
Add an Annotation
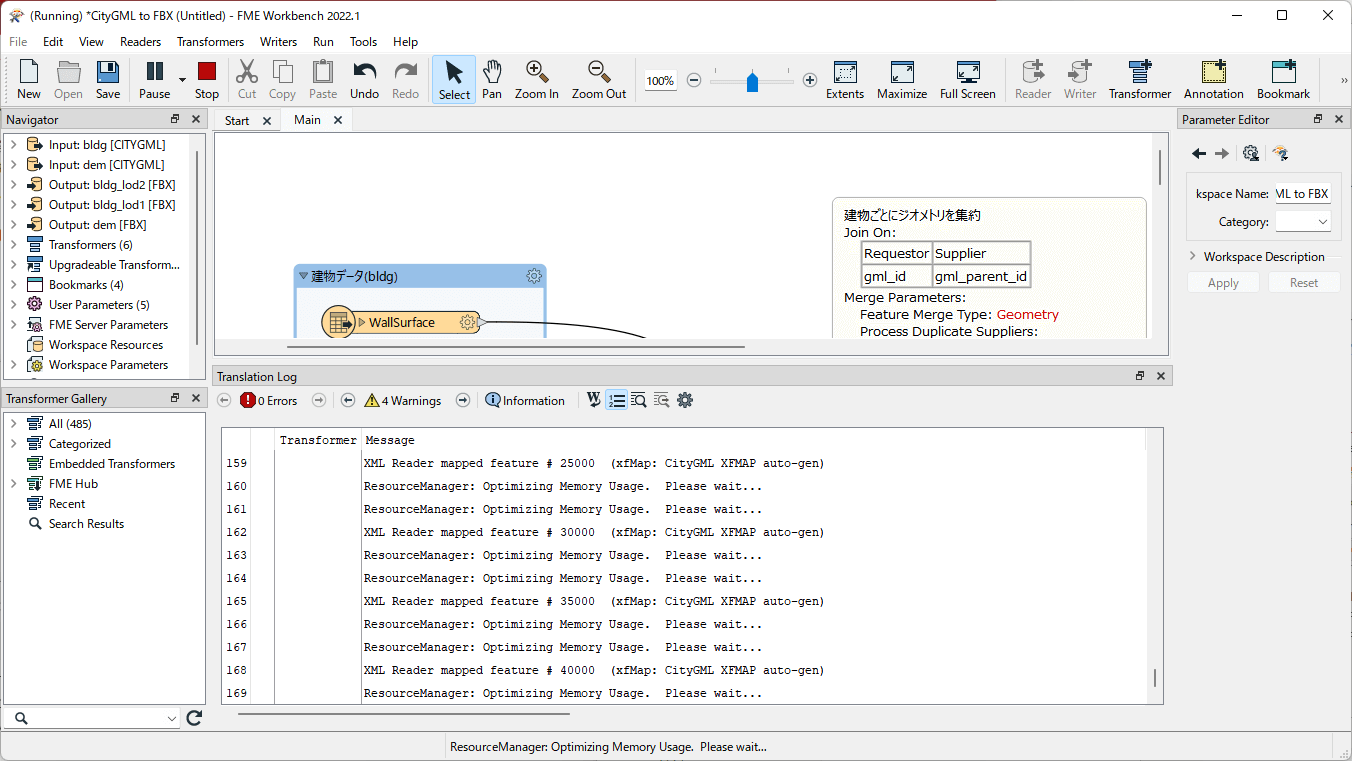point(1214,80)
